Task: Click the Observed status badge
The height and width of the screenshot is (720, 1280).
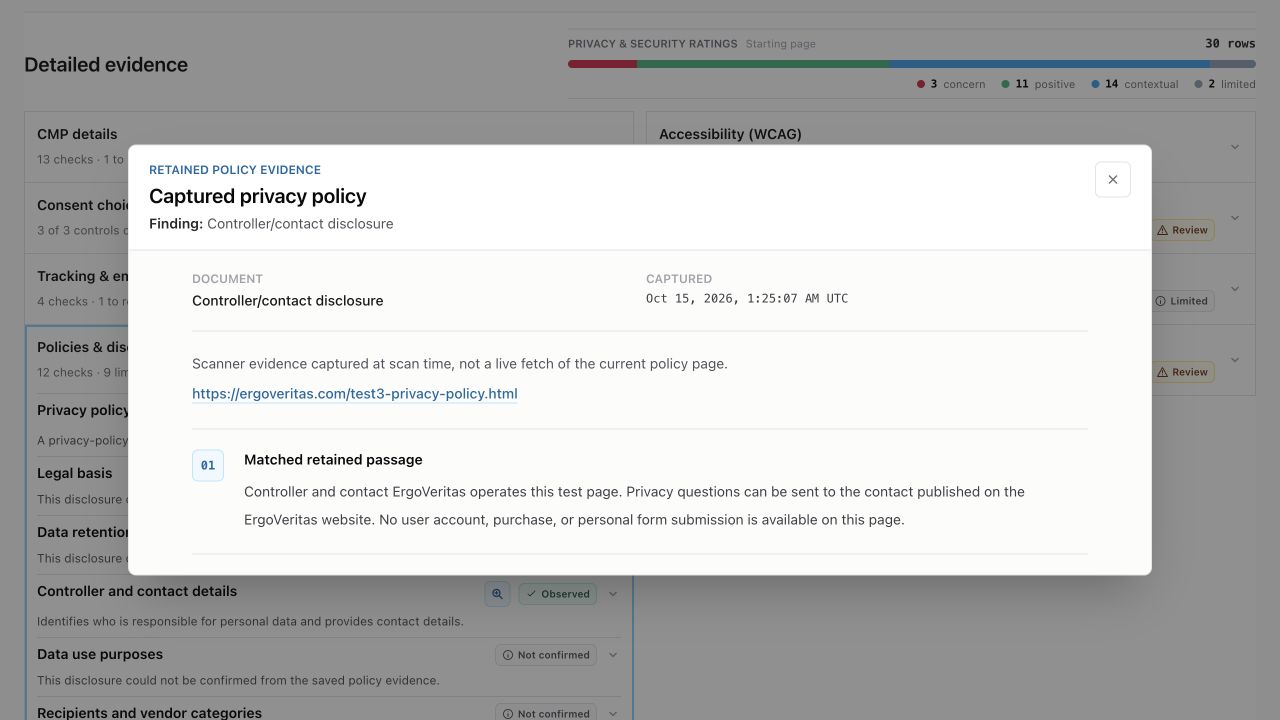Action: tap(557, 594)
